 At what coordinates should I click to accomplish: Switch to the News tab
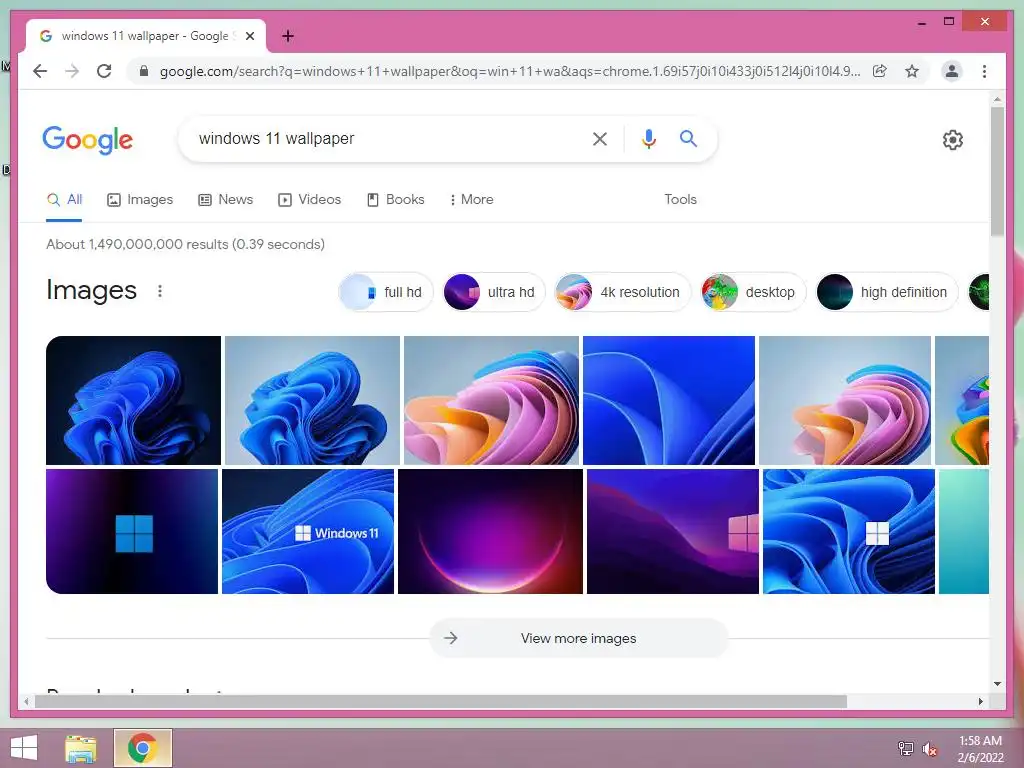[x=225, y=199]
